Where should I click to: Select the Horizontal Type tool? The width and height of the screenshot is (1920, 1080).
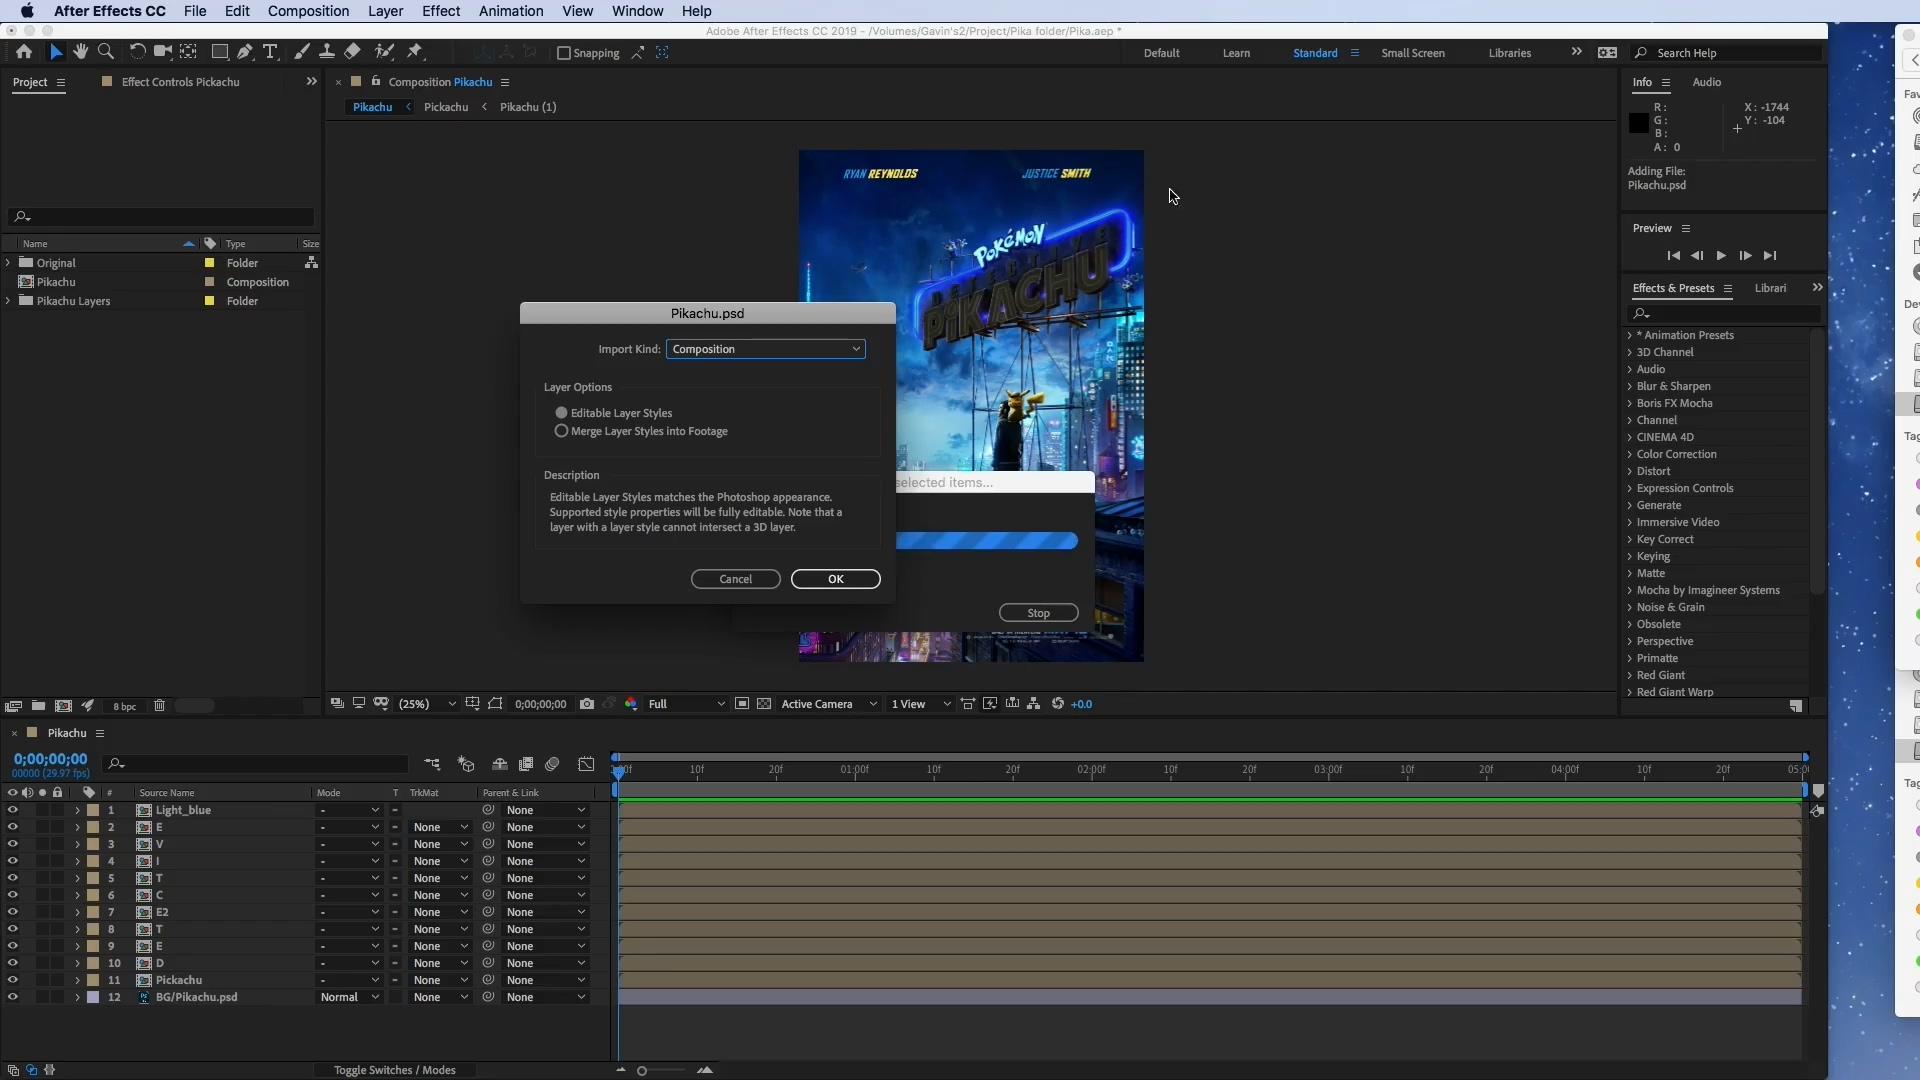coord(270,52)
